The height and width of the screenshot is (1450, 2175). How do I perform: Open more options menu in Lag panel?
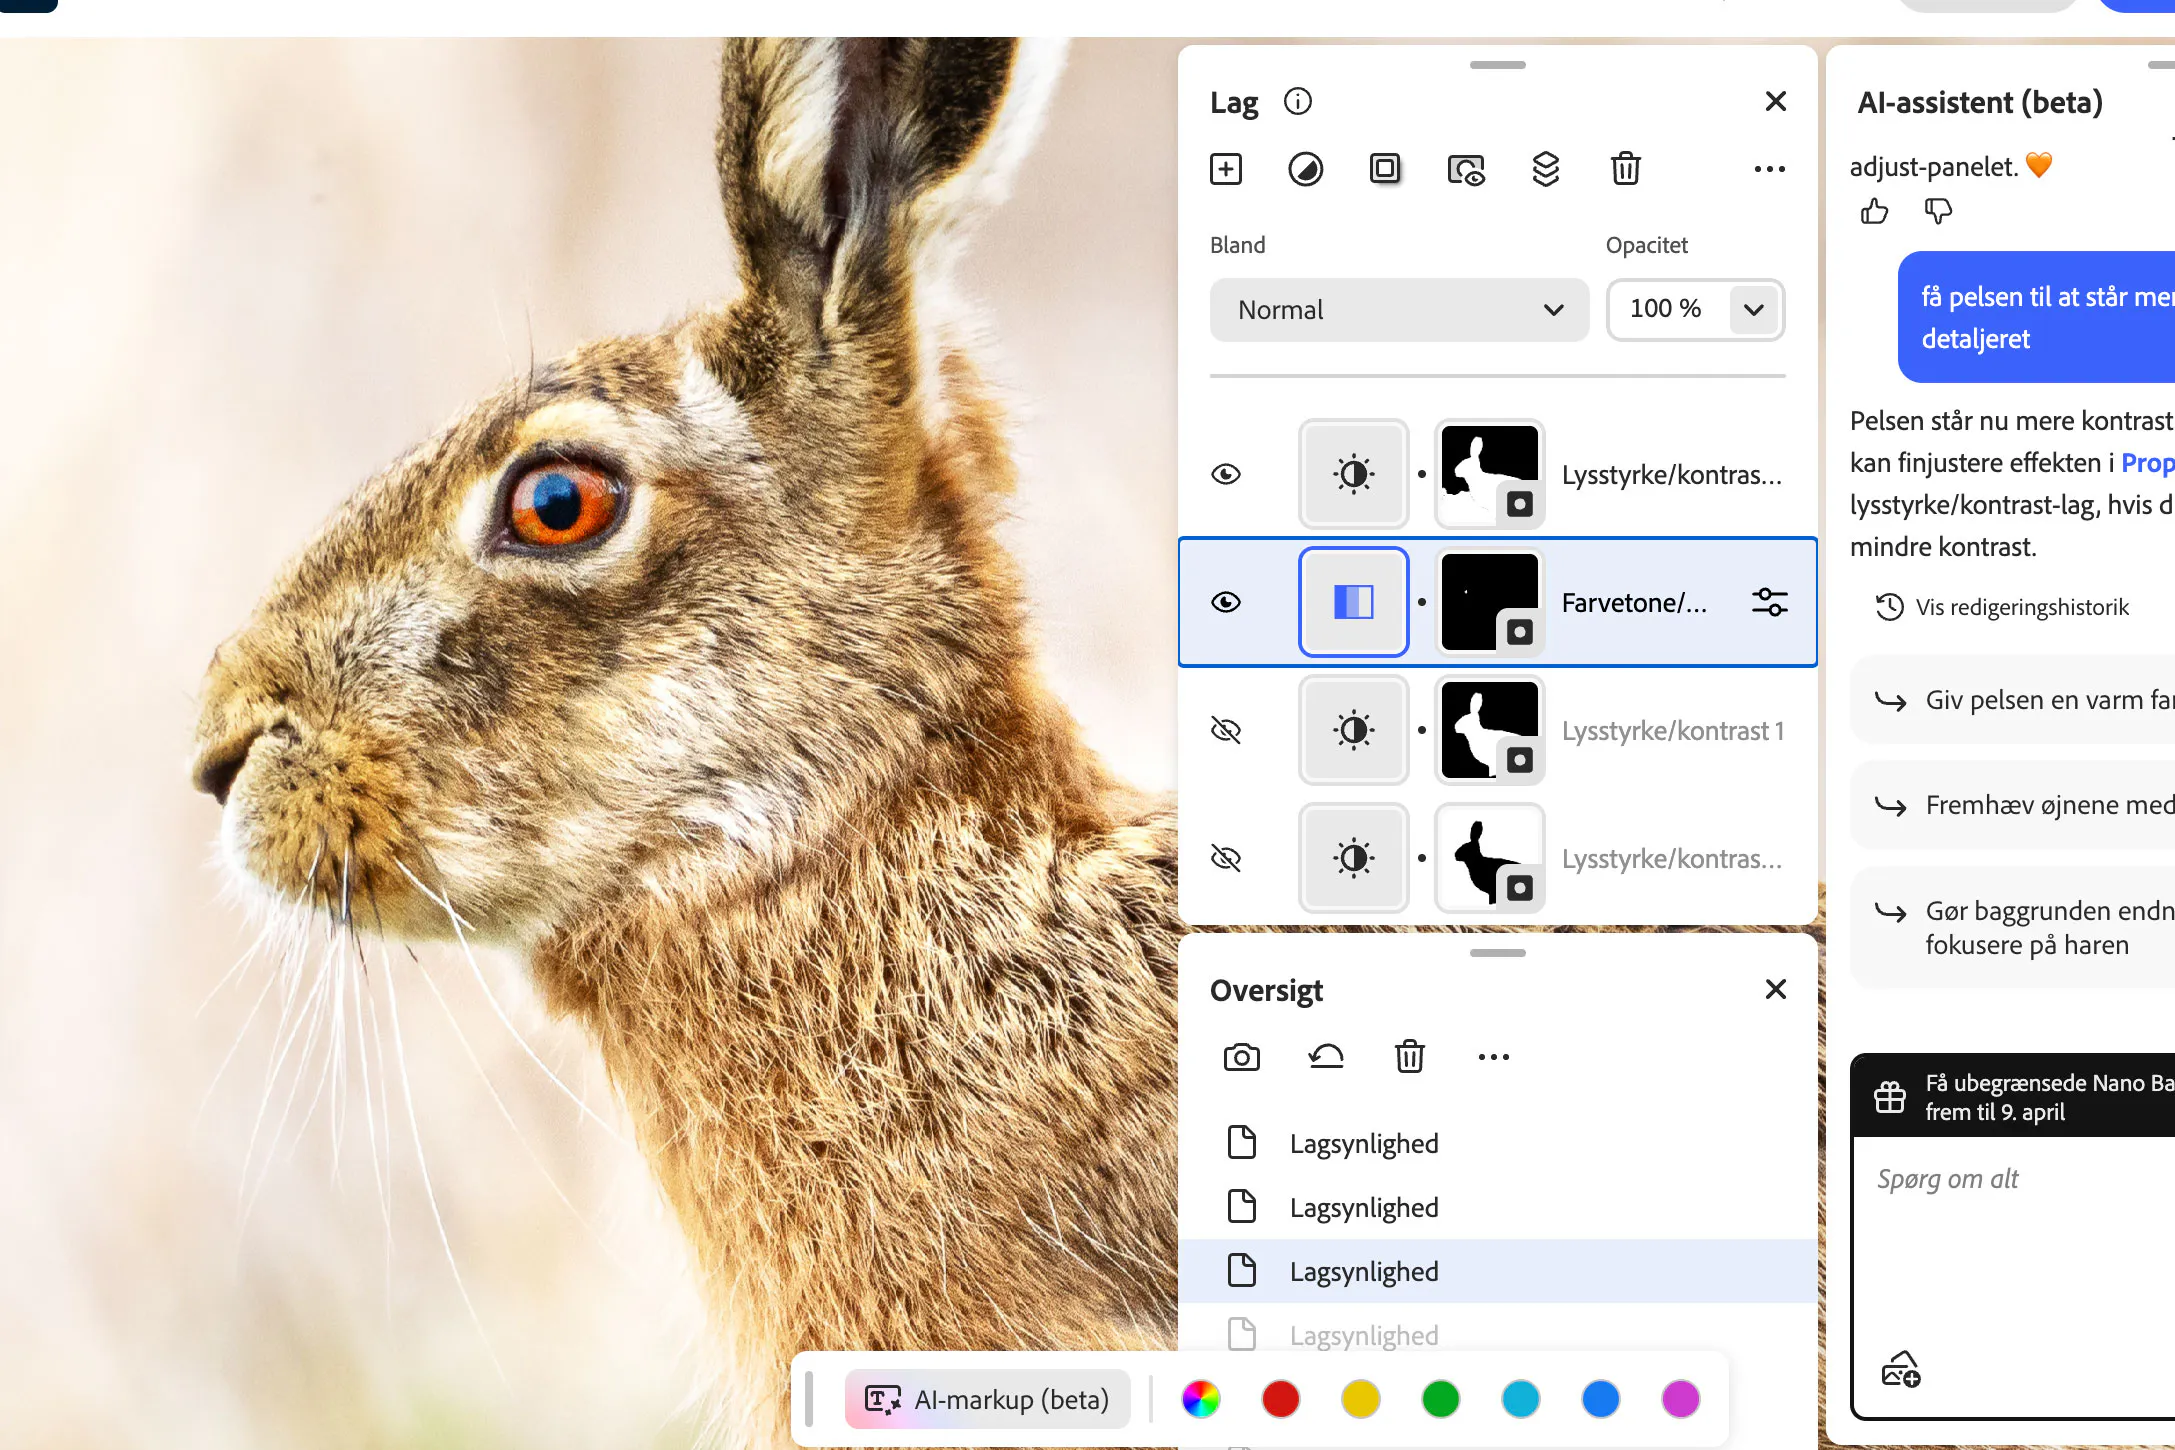tap(1769, 169)
